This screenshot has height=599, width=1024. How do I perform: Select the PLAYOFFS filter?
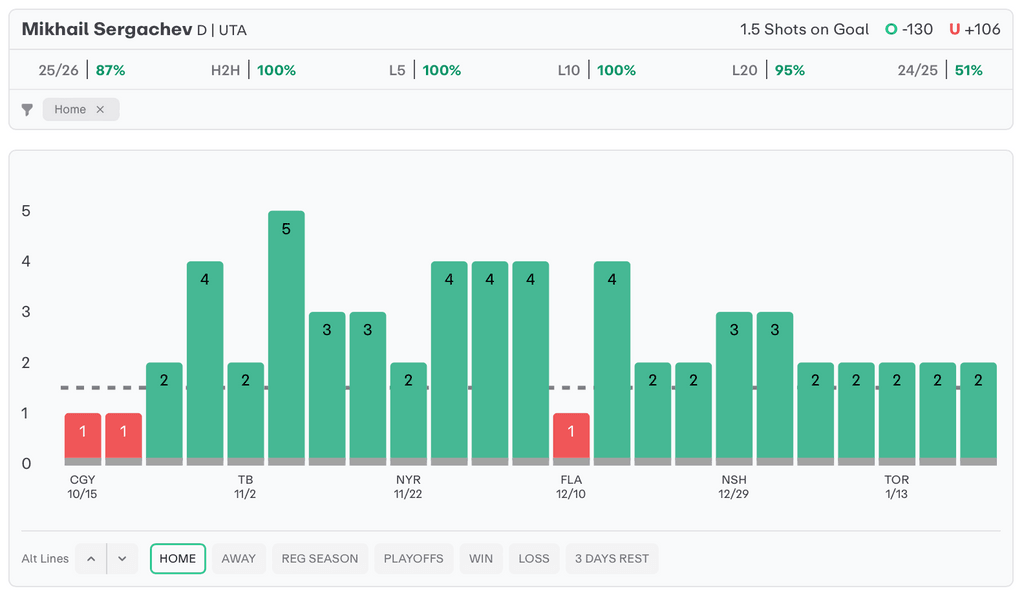(414, 559)
